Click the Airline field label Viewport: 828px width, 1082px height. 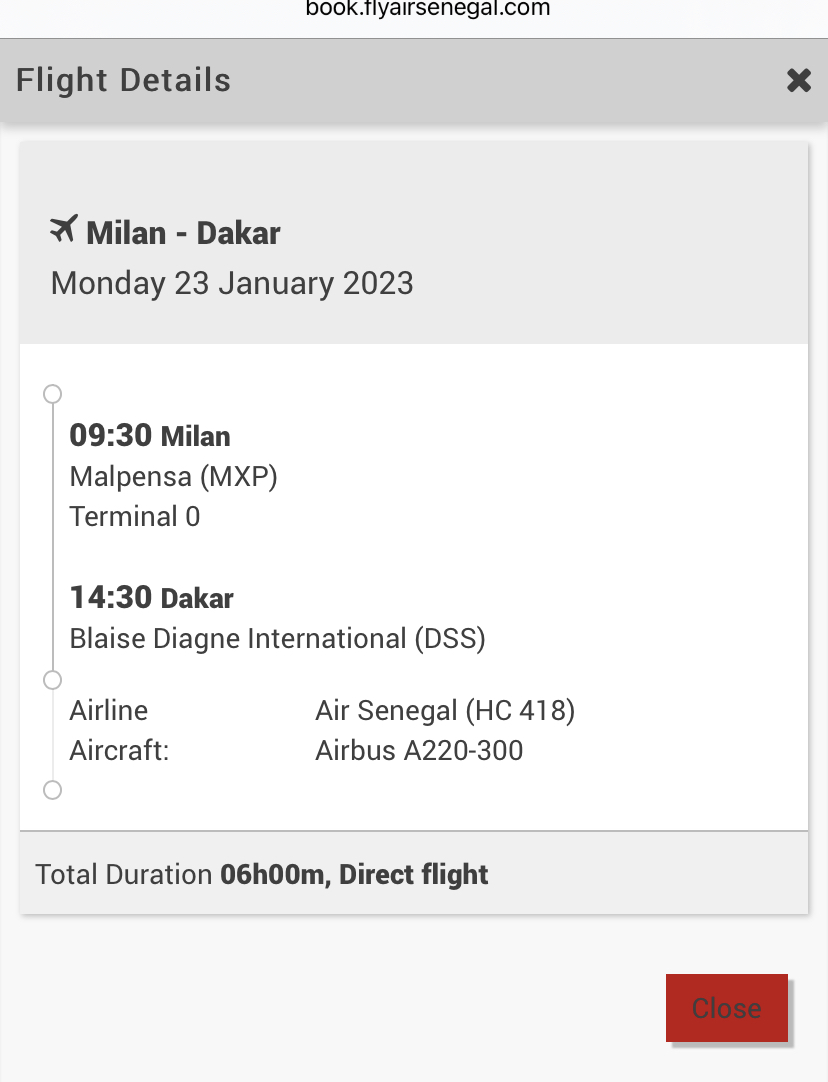109,711
